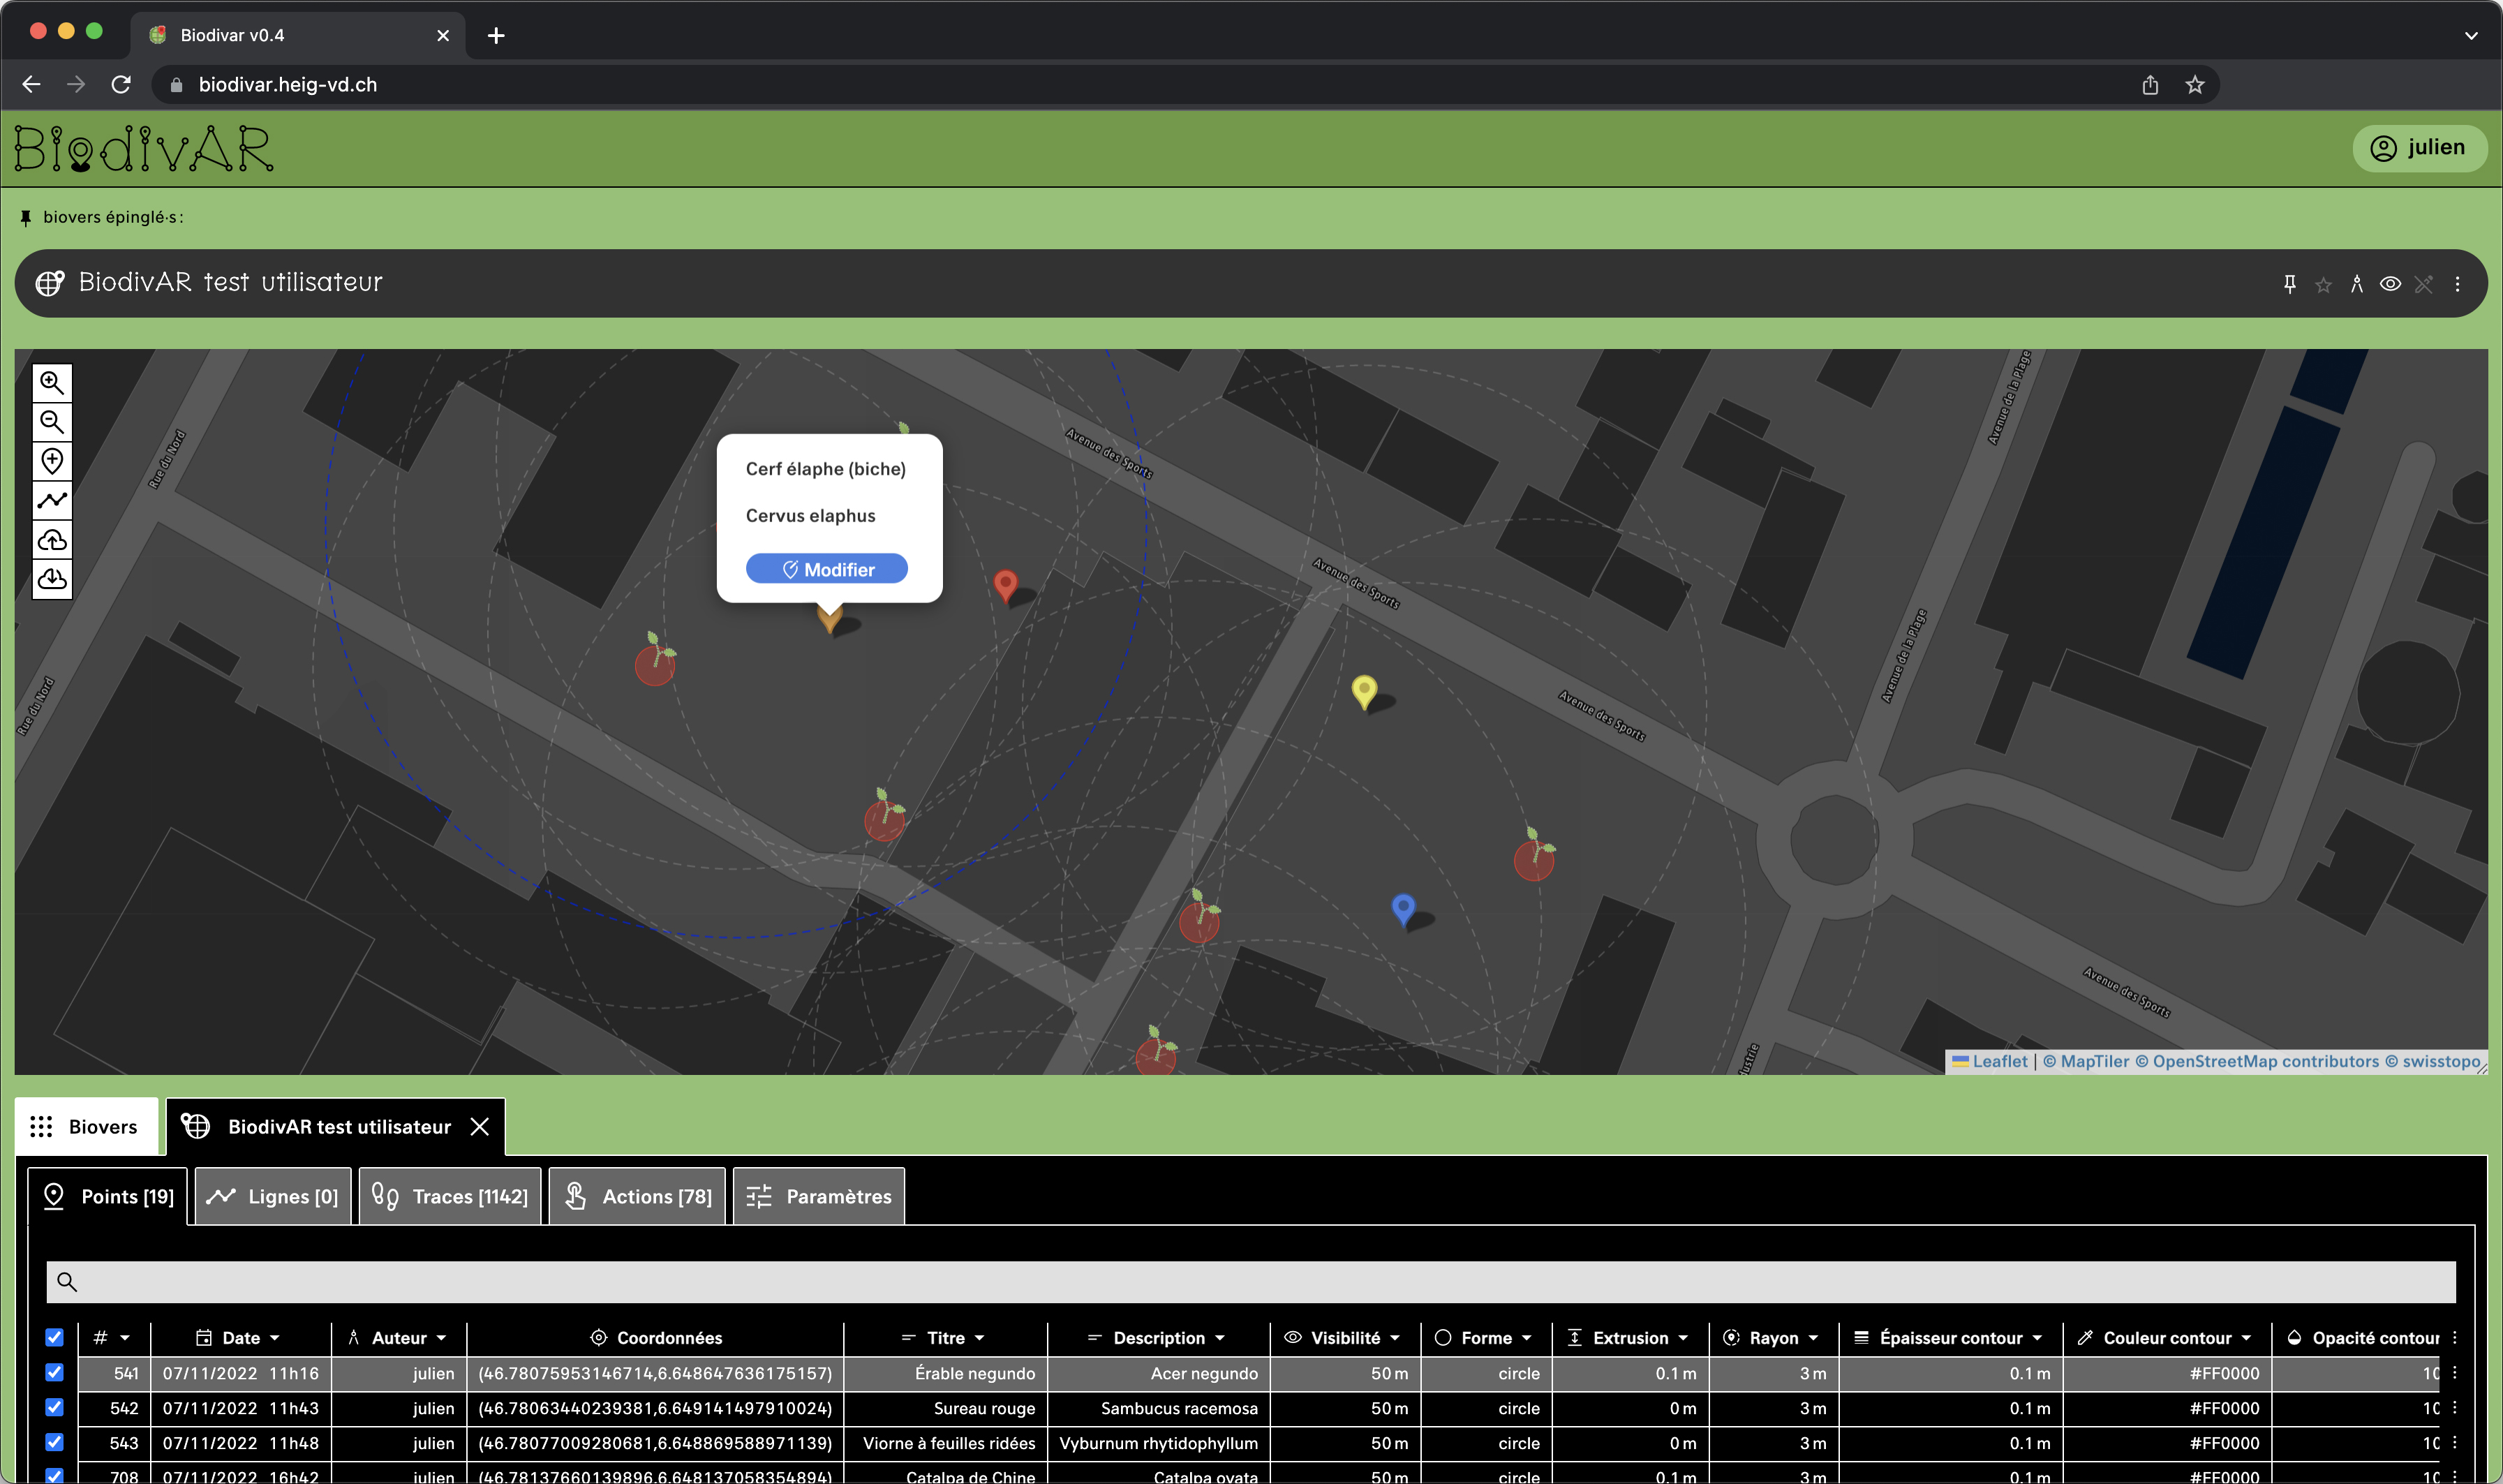Screen dimensions: 2503x1484
Task: Click the yellow map marker pin
Action: point(1363,689)
